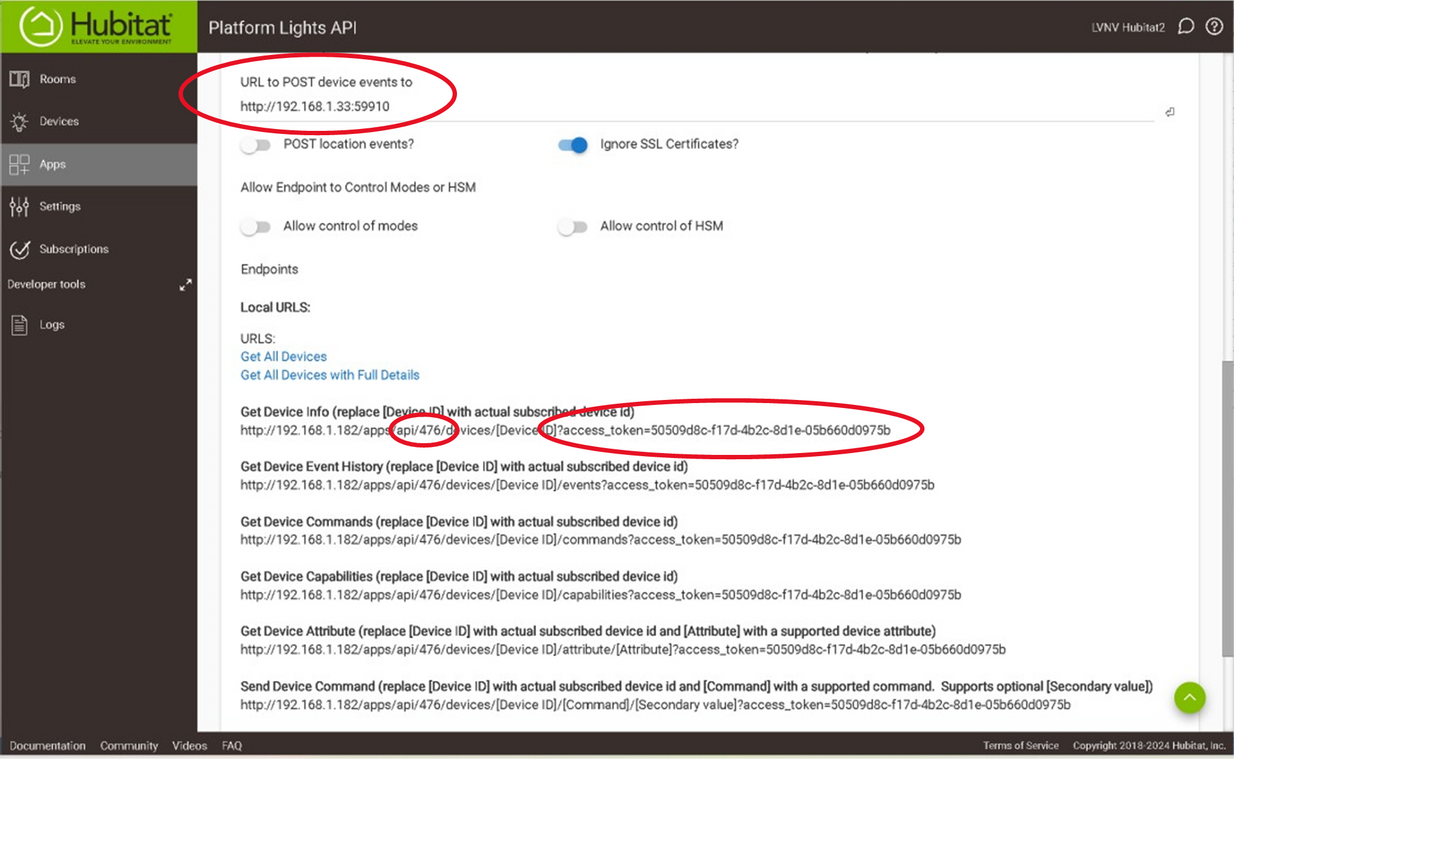1445x845 pixels.
Task: Open the Logs document icon
Action: point(19,325)
